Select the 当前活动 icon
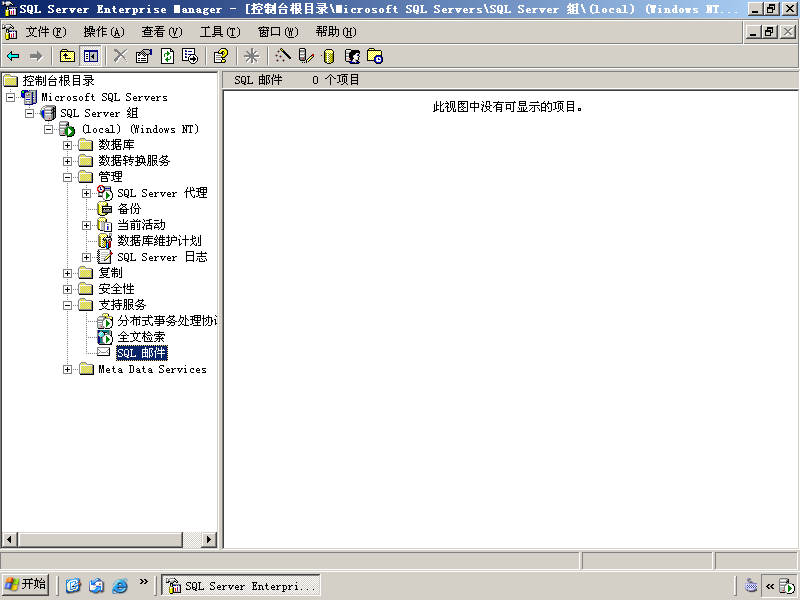Screen dimensions: 800x600 click(105, 225)
